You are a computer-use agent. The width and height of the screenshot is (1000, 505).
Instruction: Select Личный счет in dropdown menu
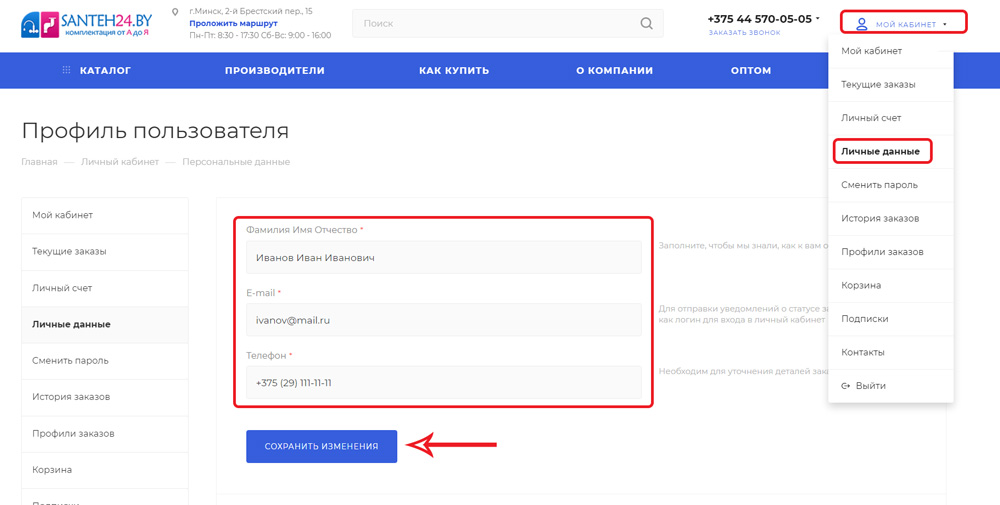click(x=890, y=118)
